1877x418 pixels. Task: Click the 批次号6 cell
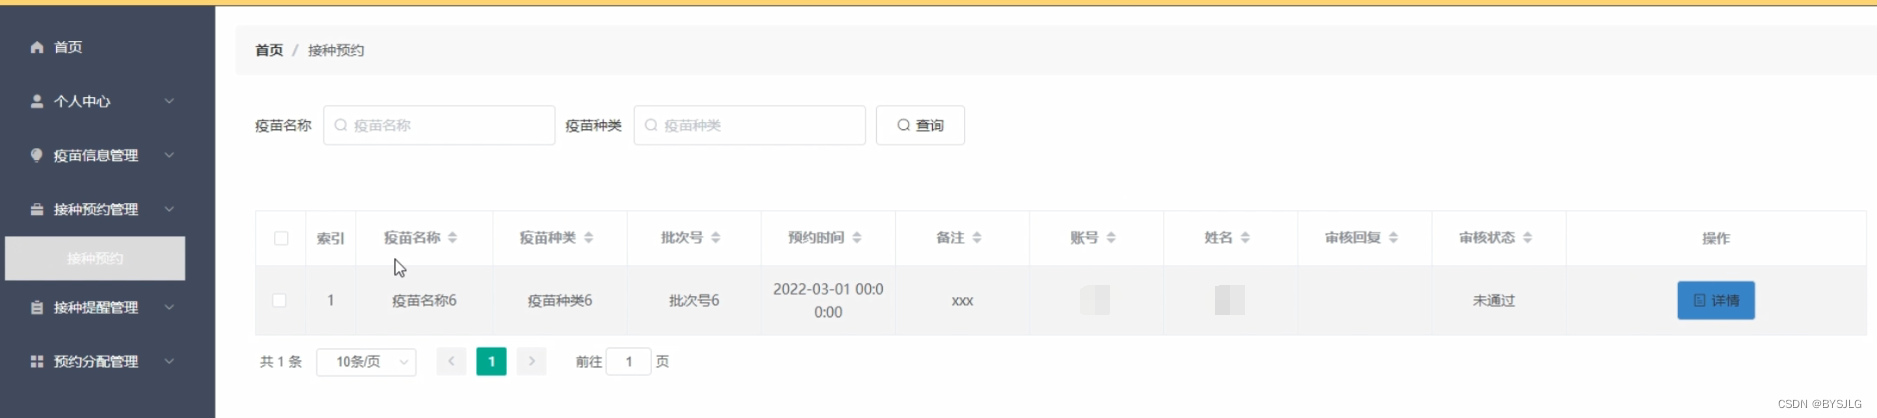(694, 300)
